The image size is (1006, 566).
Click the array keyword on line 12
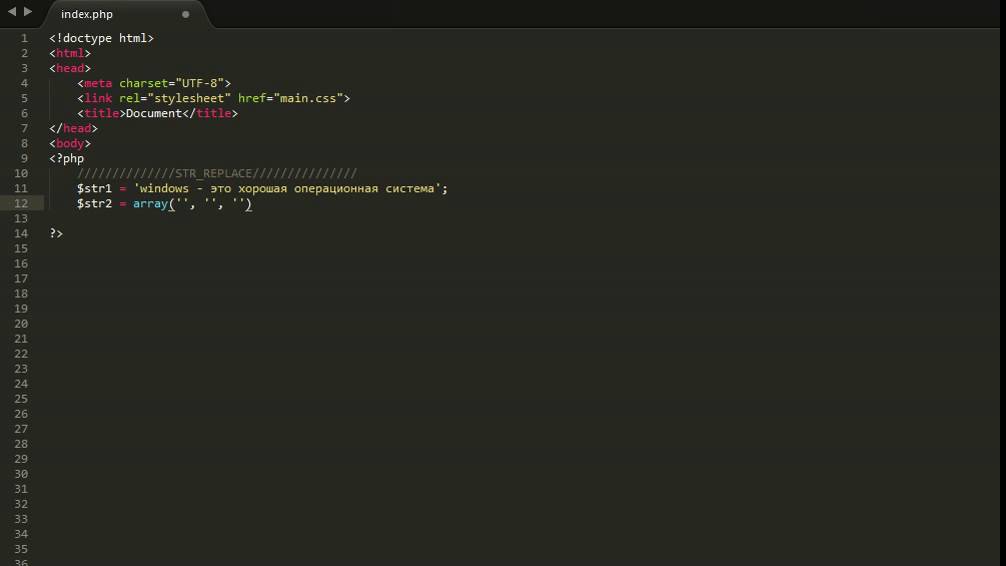150,203
